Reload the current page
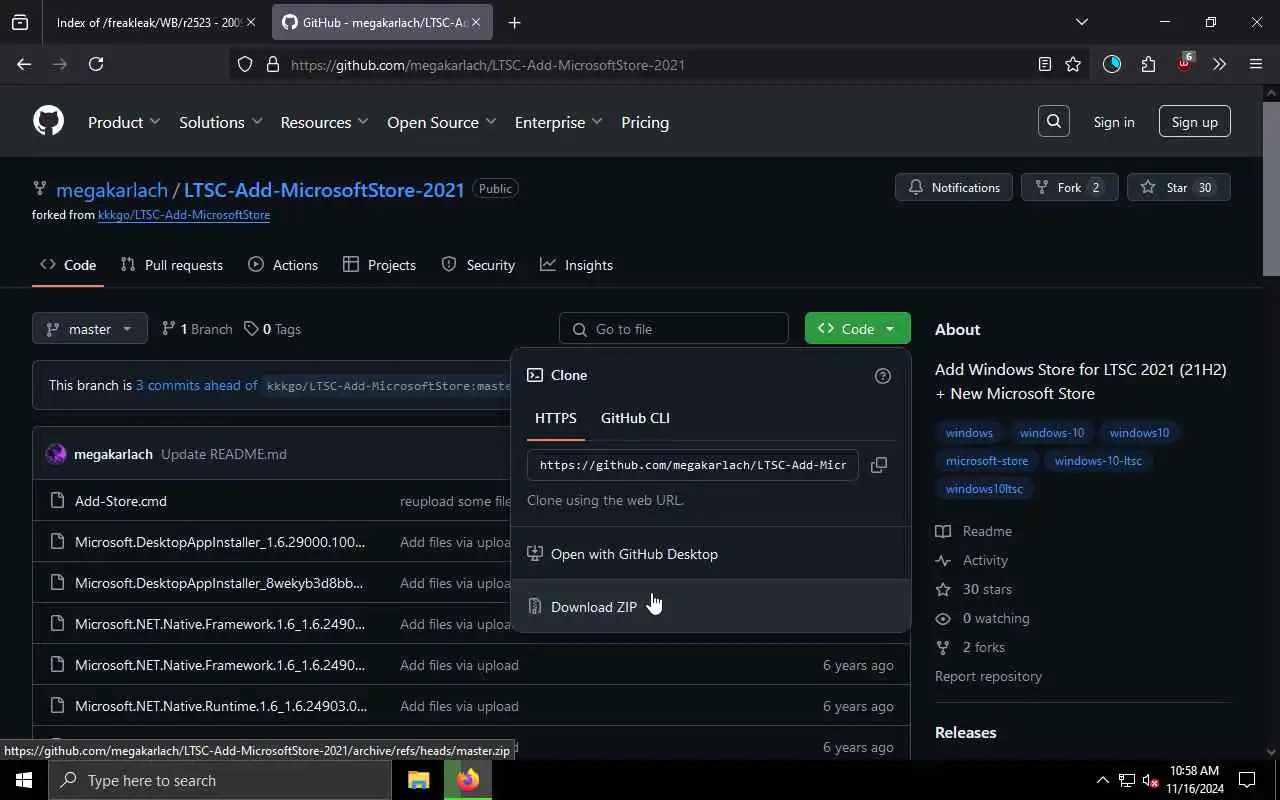This screenshot has height=800, width=1280. [96, 64]
